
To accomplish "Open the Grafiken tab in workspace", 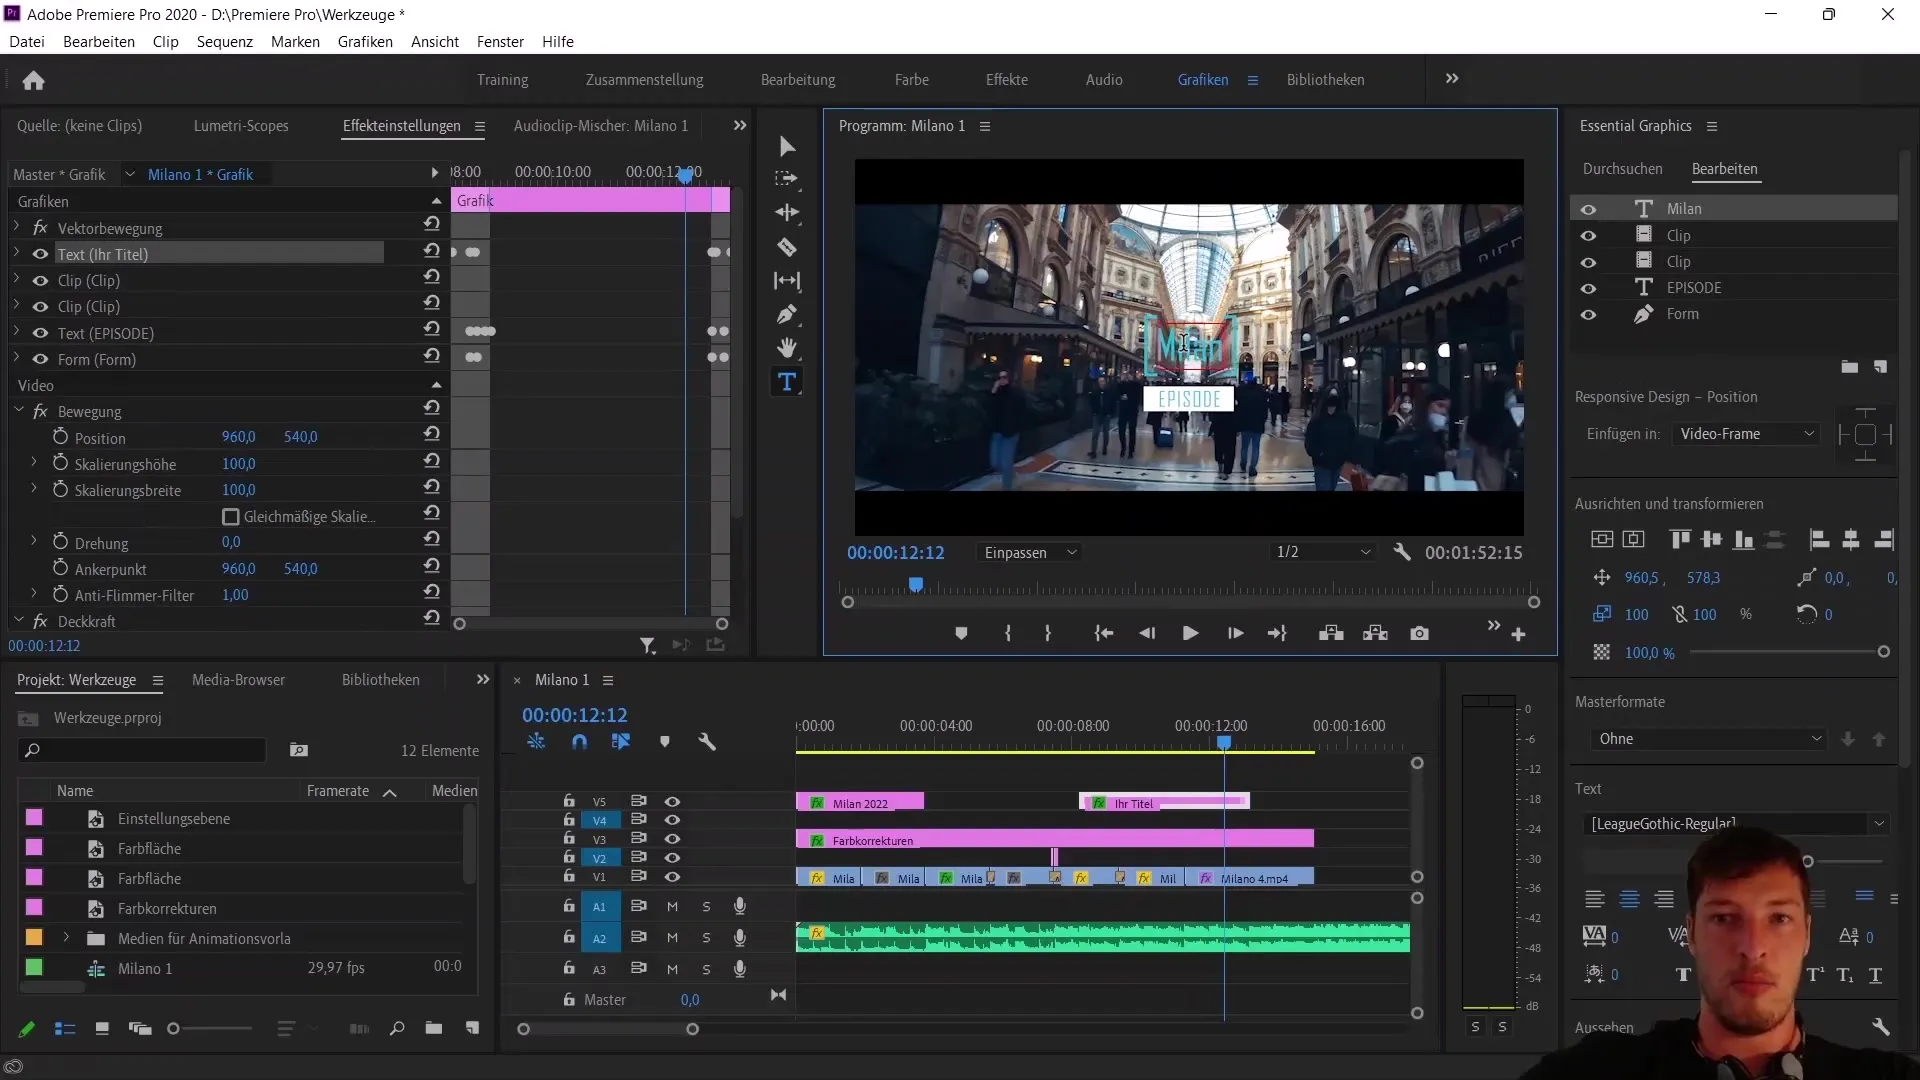I will (x=1201, y=79).
